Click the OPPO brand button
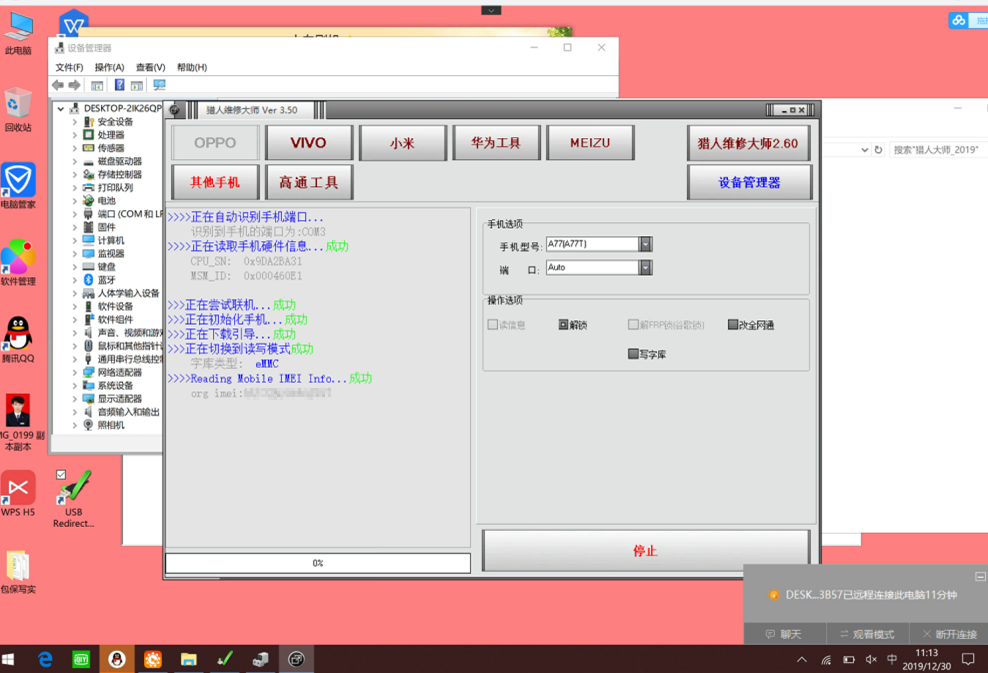 [215, 143]
